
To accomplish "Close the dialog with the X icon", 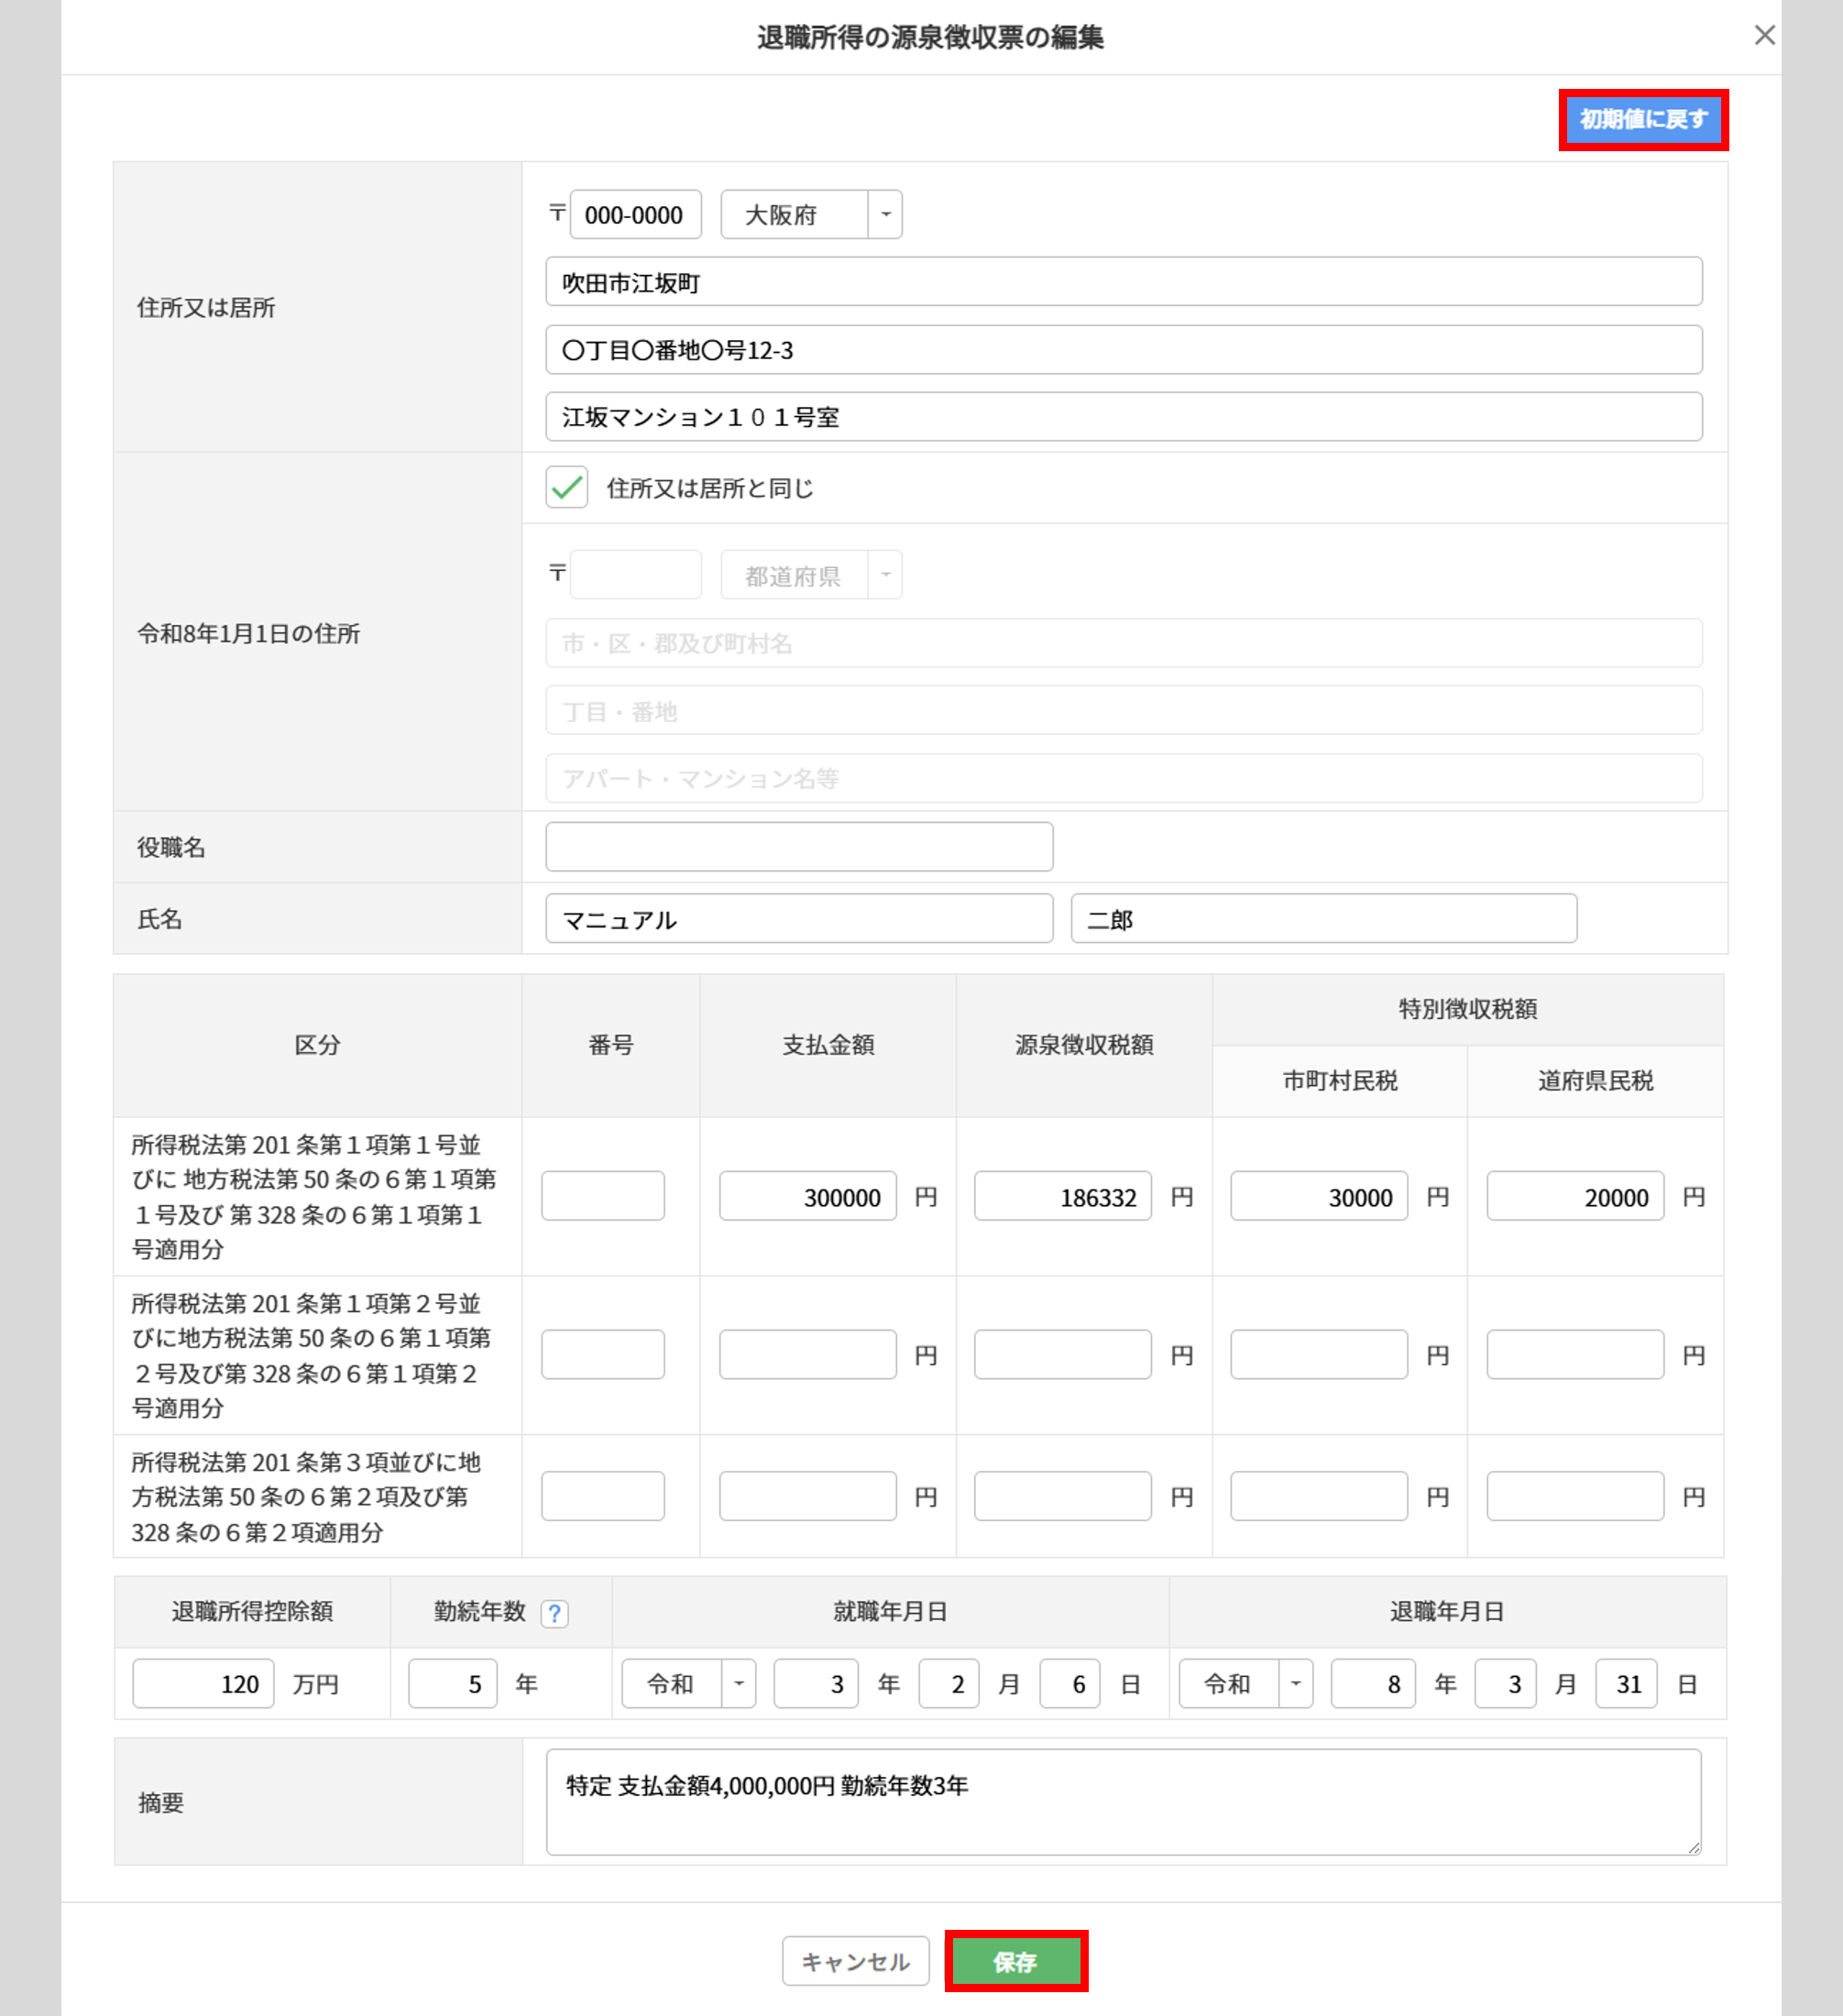I will pos(1764,36).
